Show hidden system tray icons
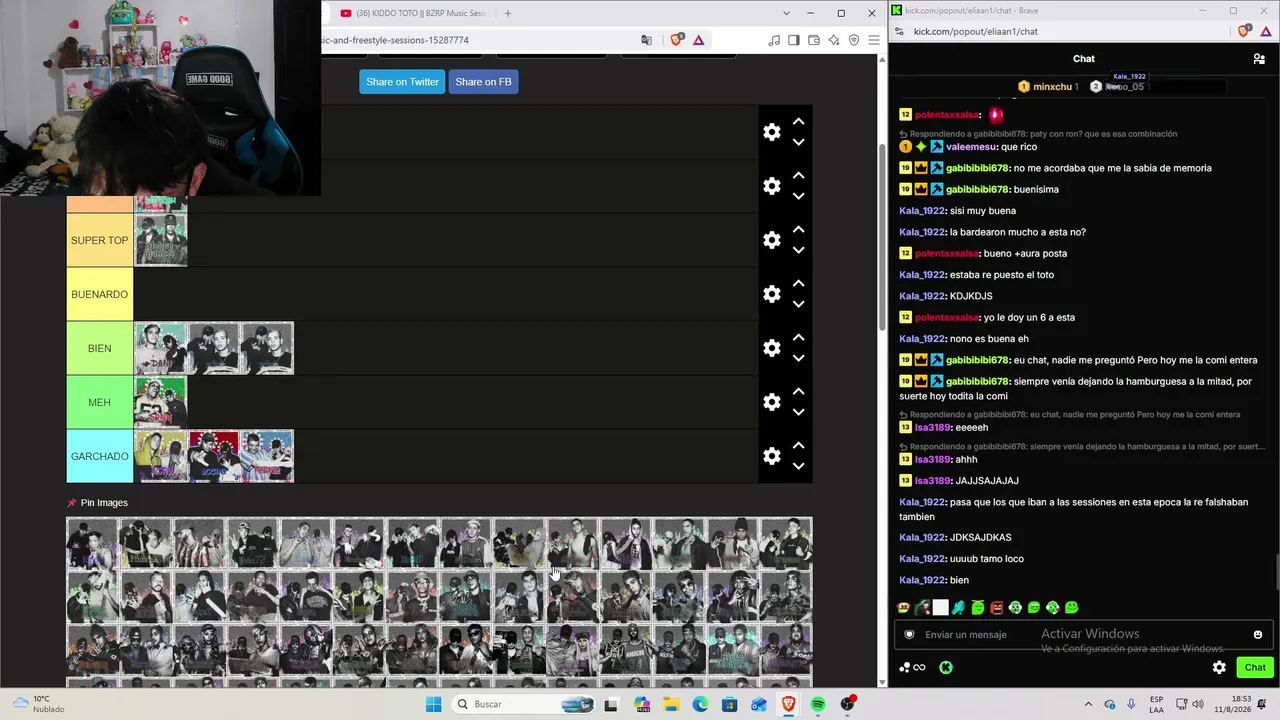The width and height of the screenshot is (1280, 720). tap(1088, 704)
